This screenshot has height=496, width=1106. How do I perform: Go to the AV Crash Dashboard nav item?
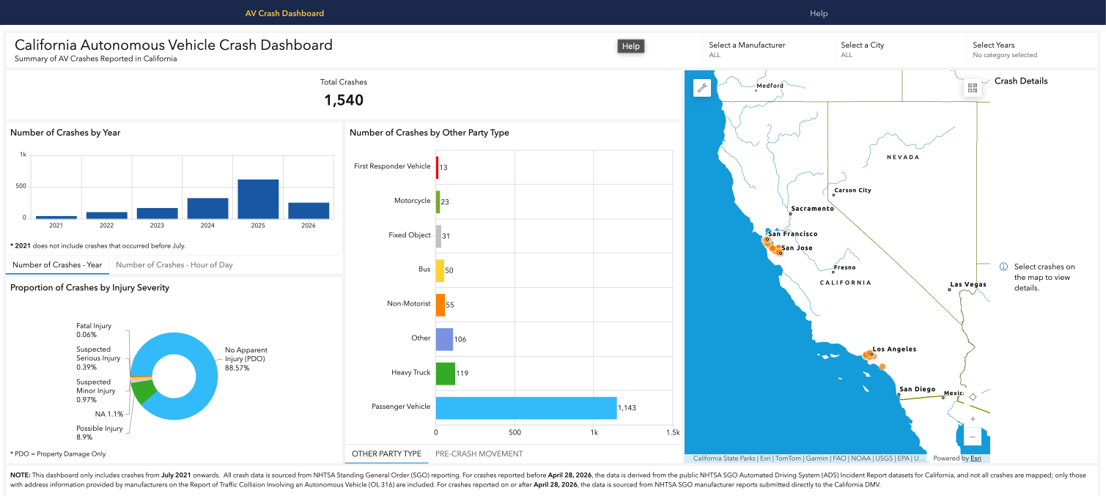[285, 13]
